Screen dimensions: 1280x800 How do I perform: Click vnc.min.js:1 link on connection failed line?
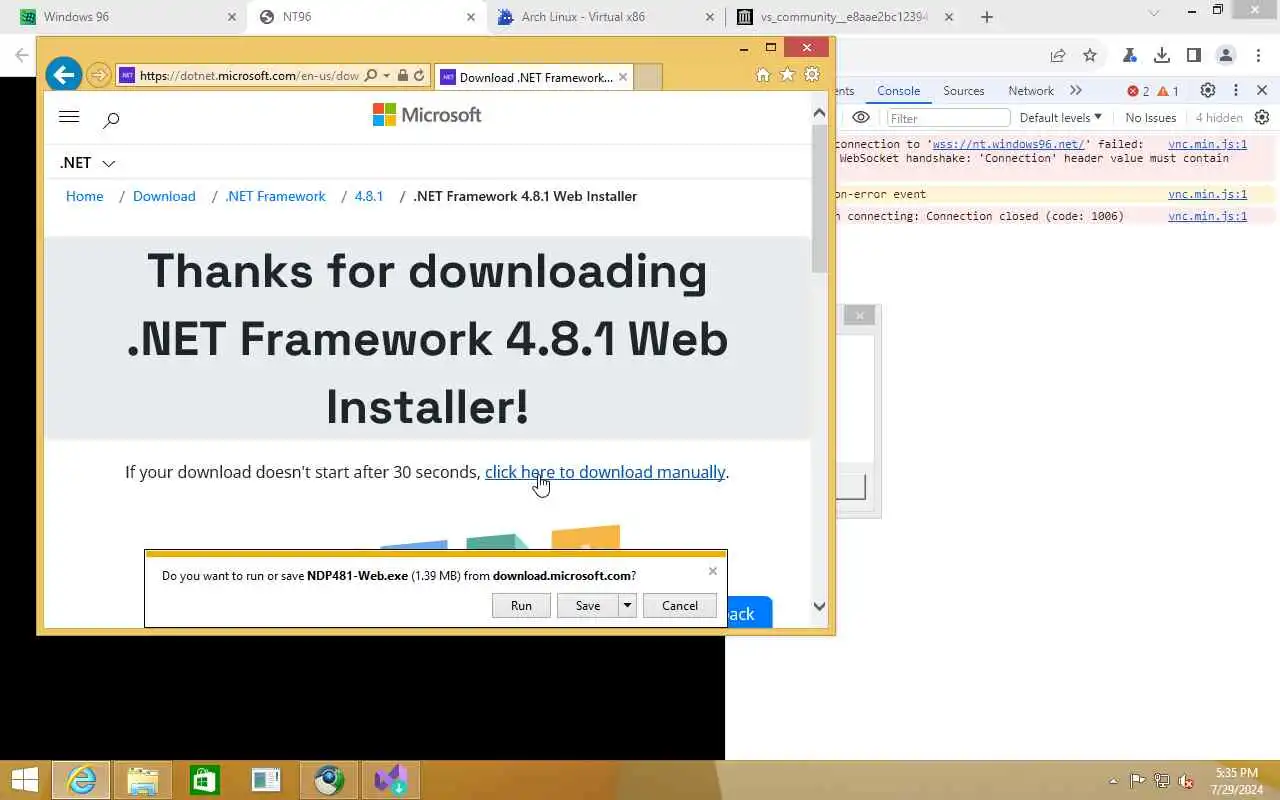1207,144
